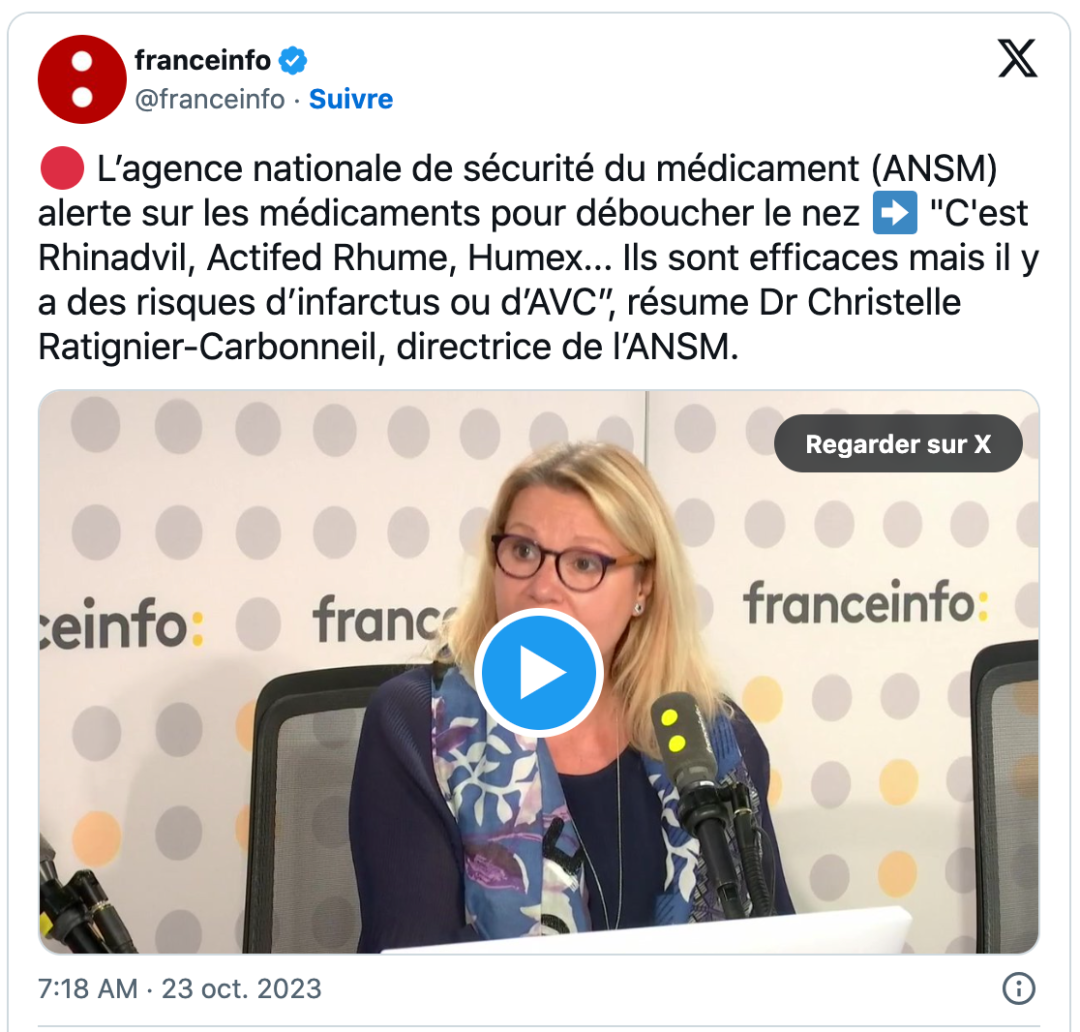Click the blue verified badge next to franceinfo
Viewport: 1080px width, 1032px height.
(293, 61)
